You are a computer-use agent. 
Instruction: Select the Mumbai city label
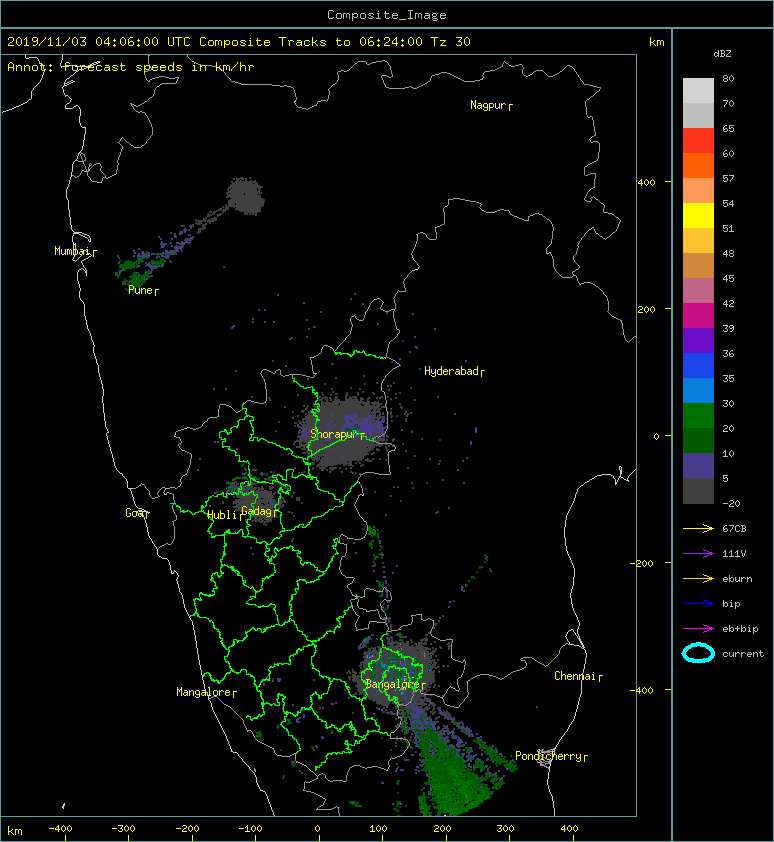[75, 251]
